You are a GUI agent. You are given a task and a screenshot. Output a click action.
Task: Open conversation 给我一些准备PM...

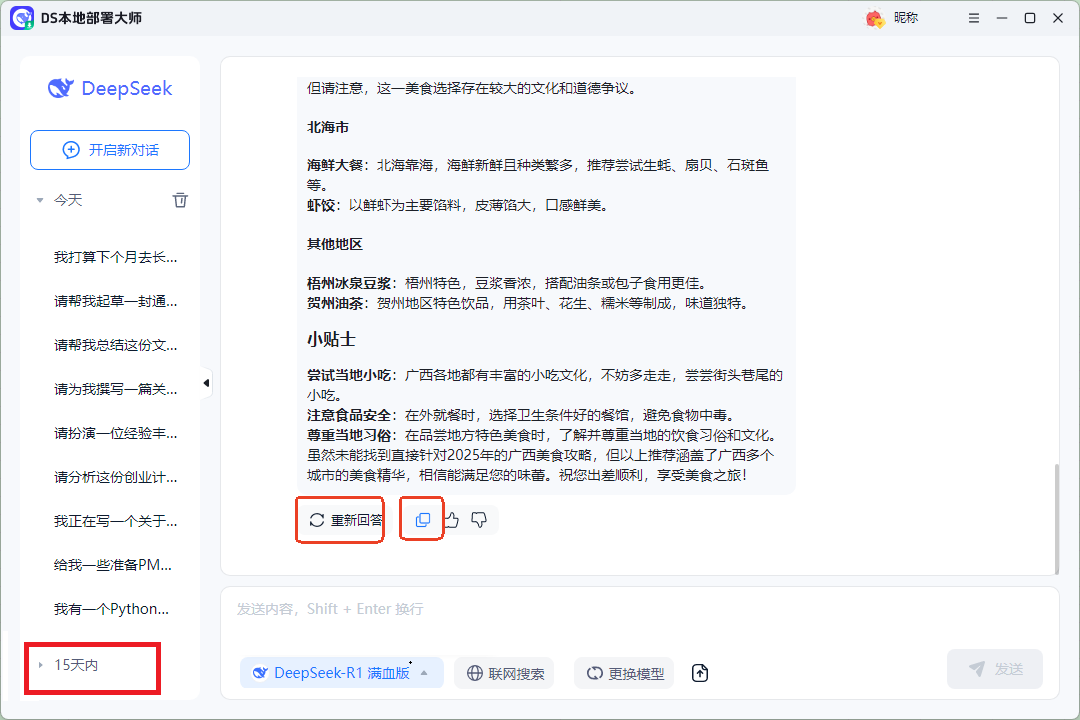[113, 566]
